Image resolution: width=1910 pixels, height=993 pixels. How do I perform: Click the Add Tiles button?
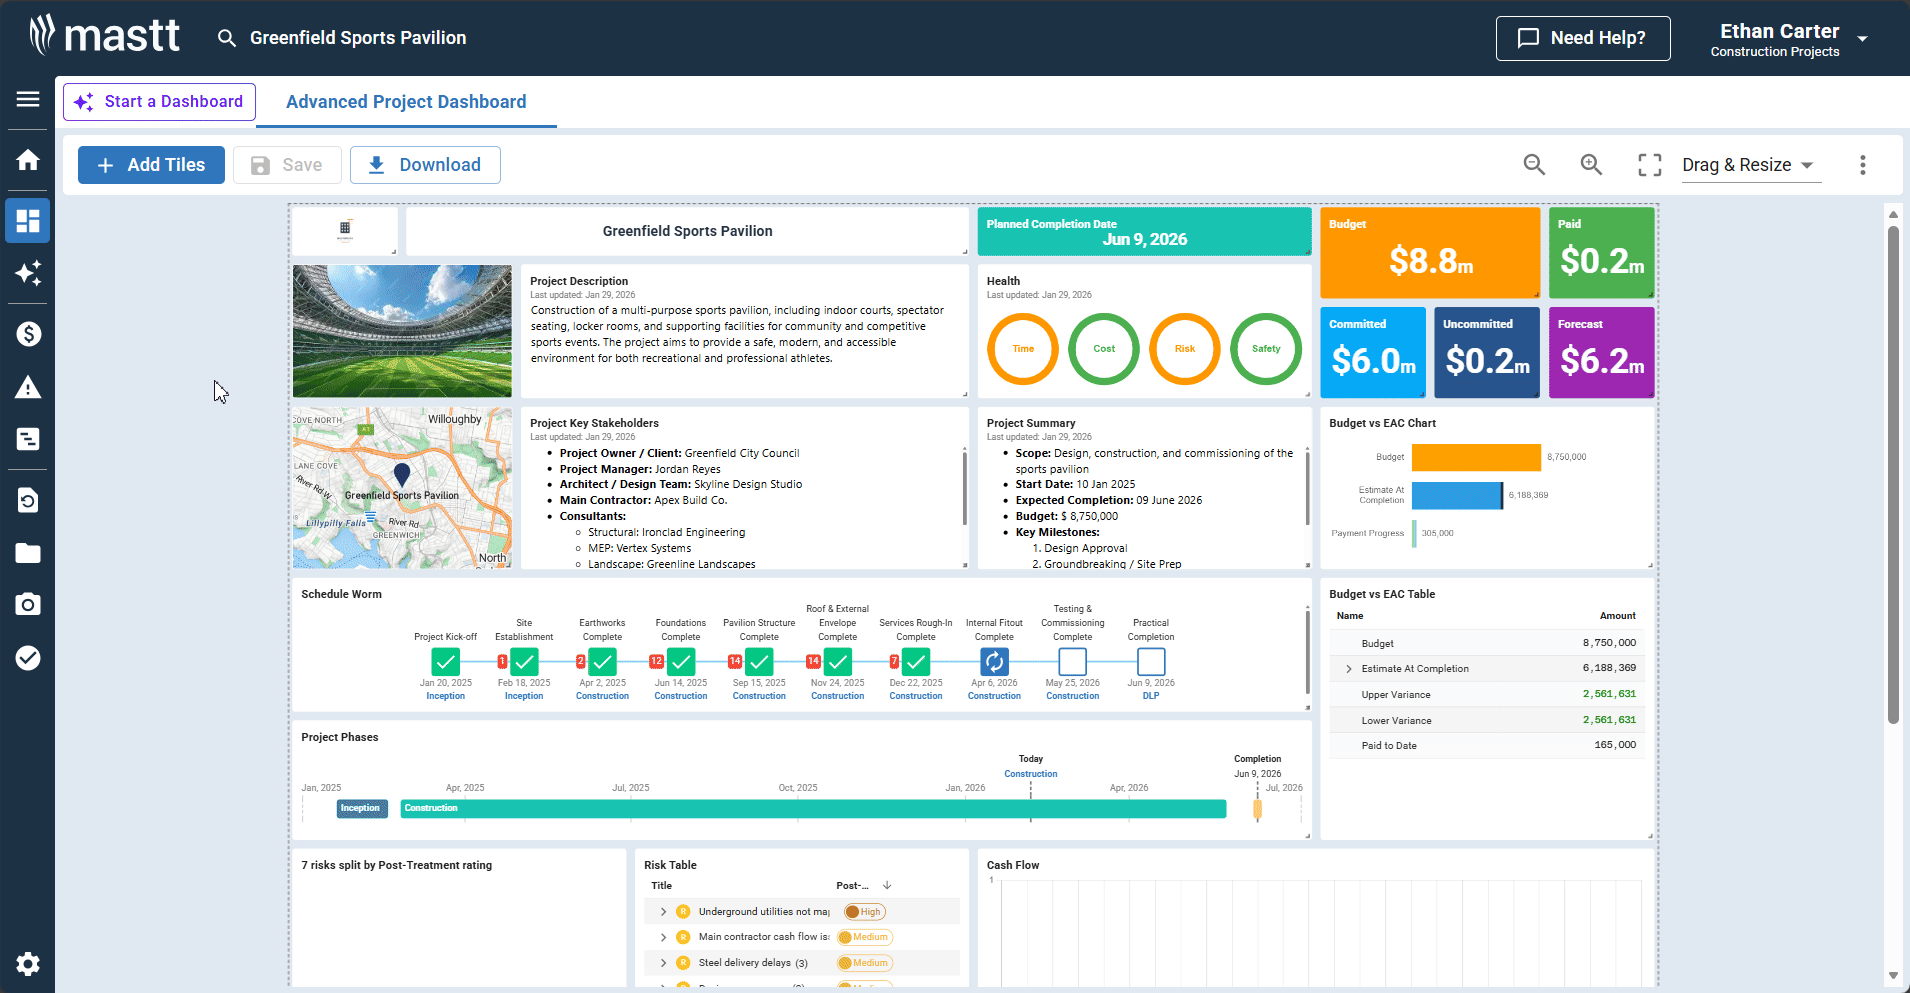[x=151, y=165]
